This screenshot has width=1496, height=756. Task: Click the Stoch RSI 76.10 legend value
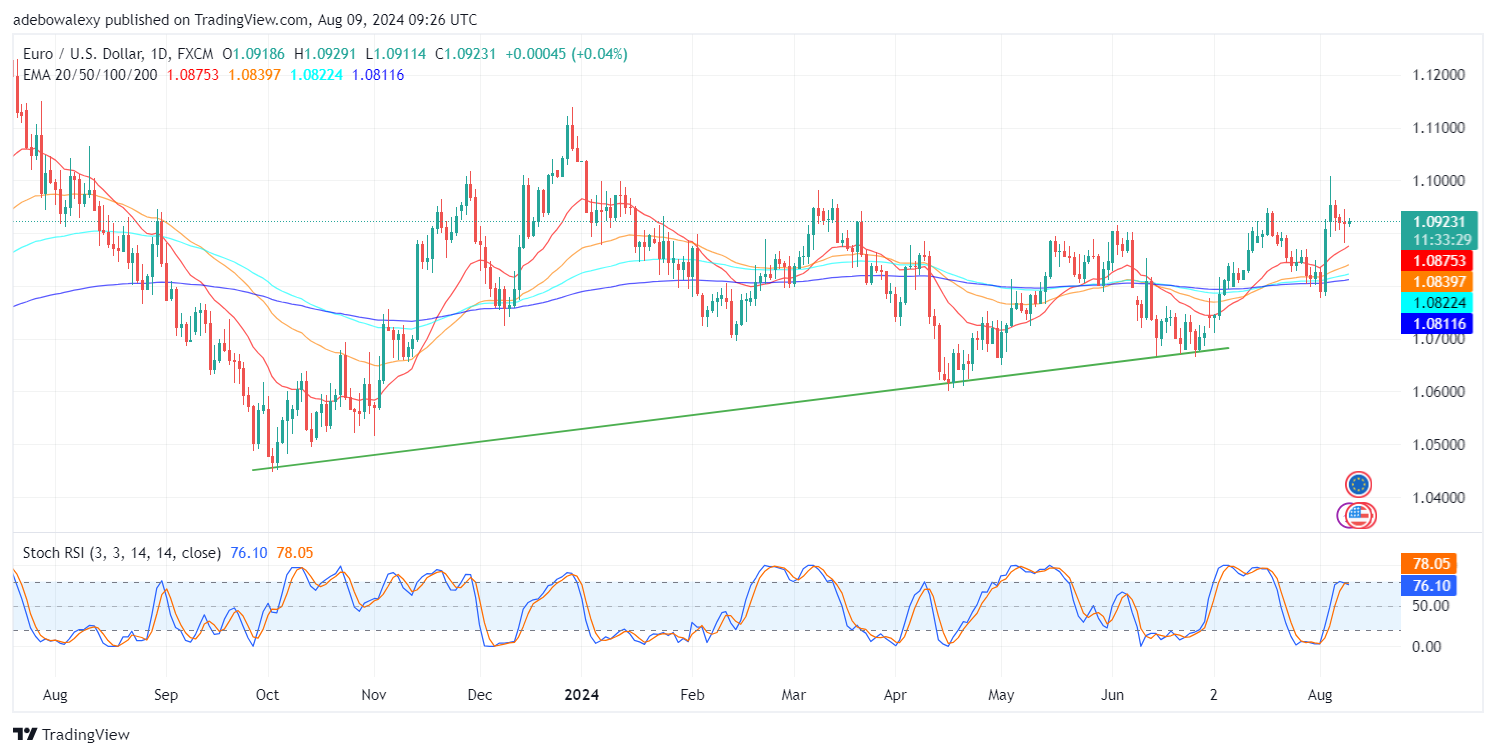[247, 552]
